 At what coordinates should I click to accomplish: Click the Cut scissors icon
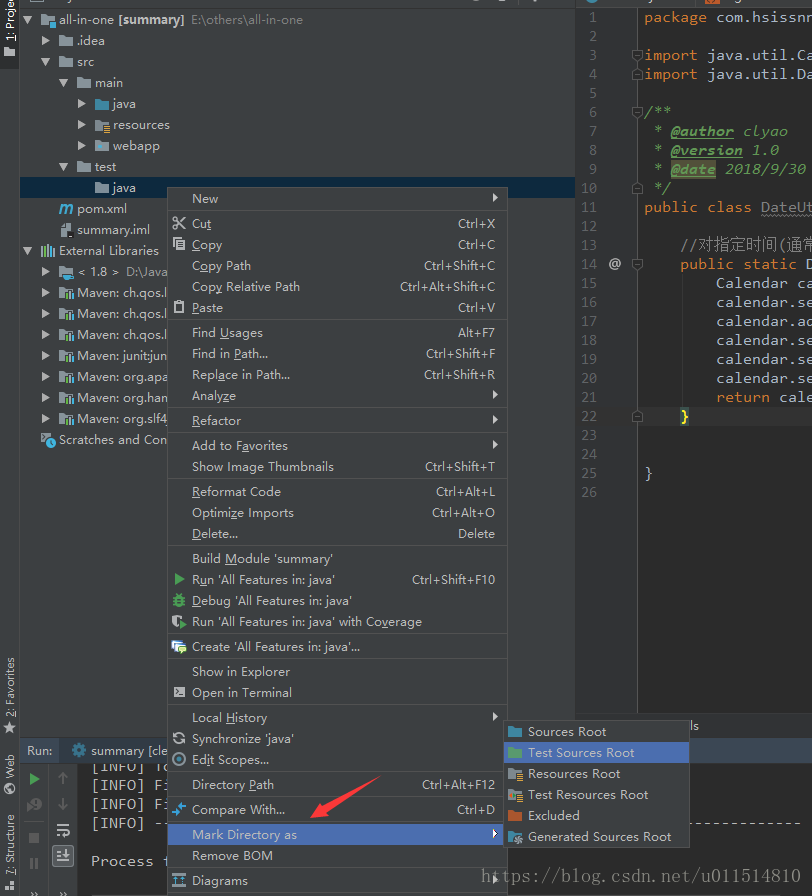pyautogui.click(x=179, y=223)
